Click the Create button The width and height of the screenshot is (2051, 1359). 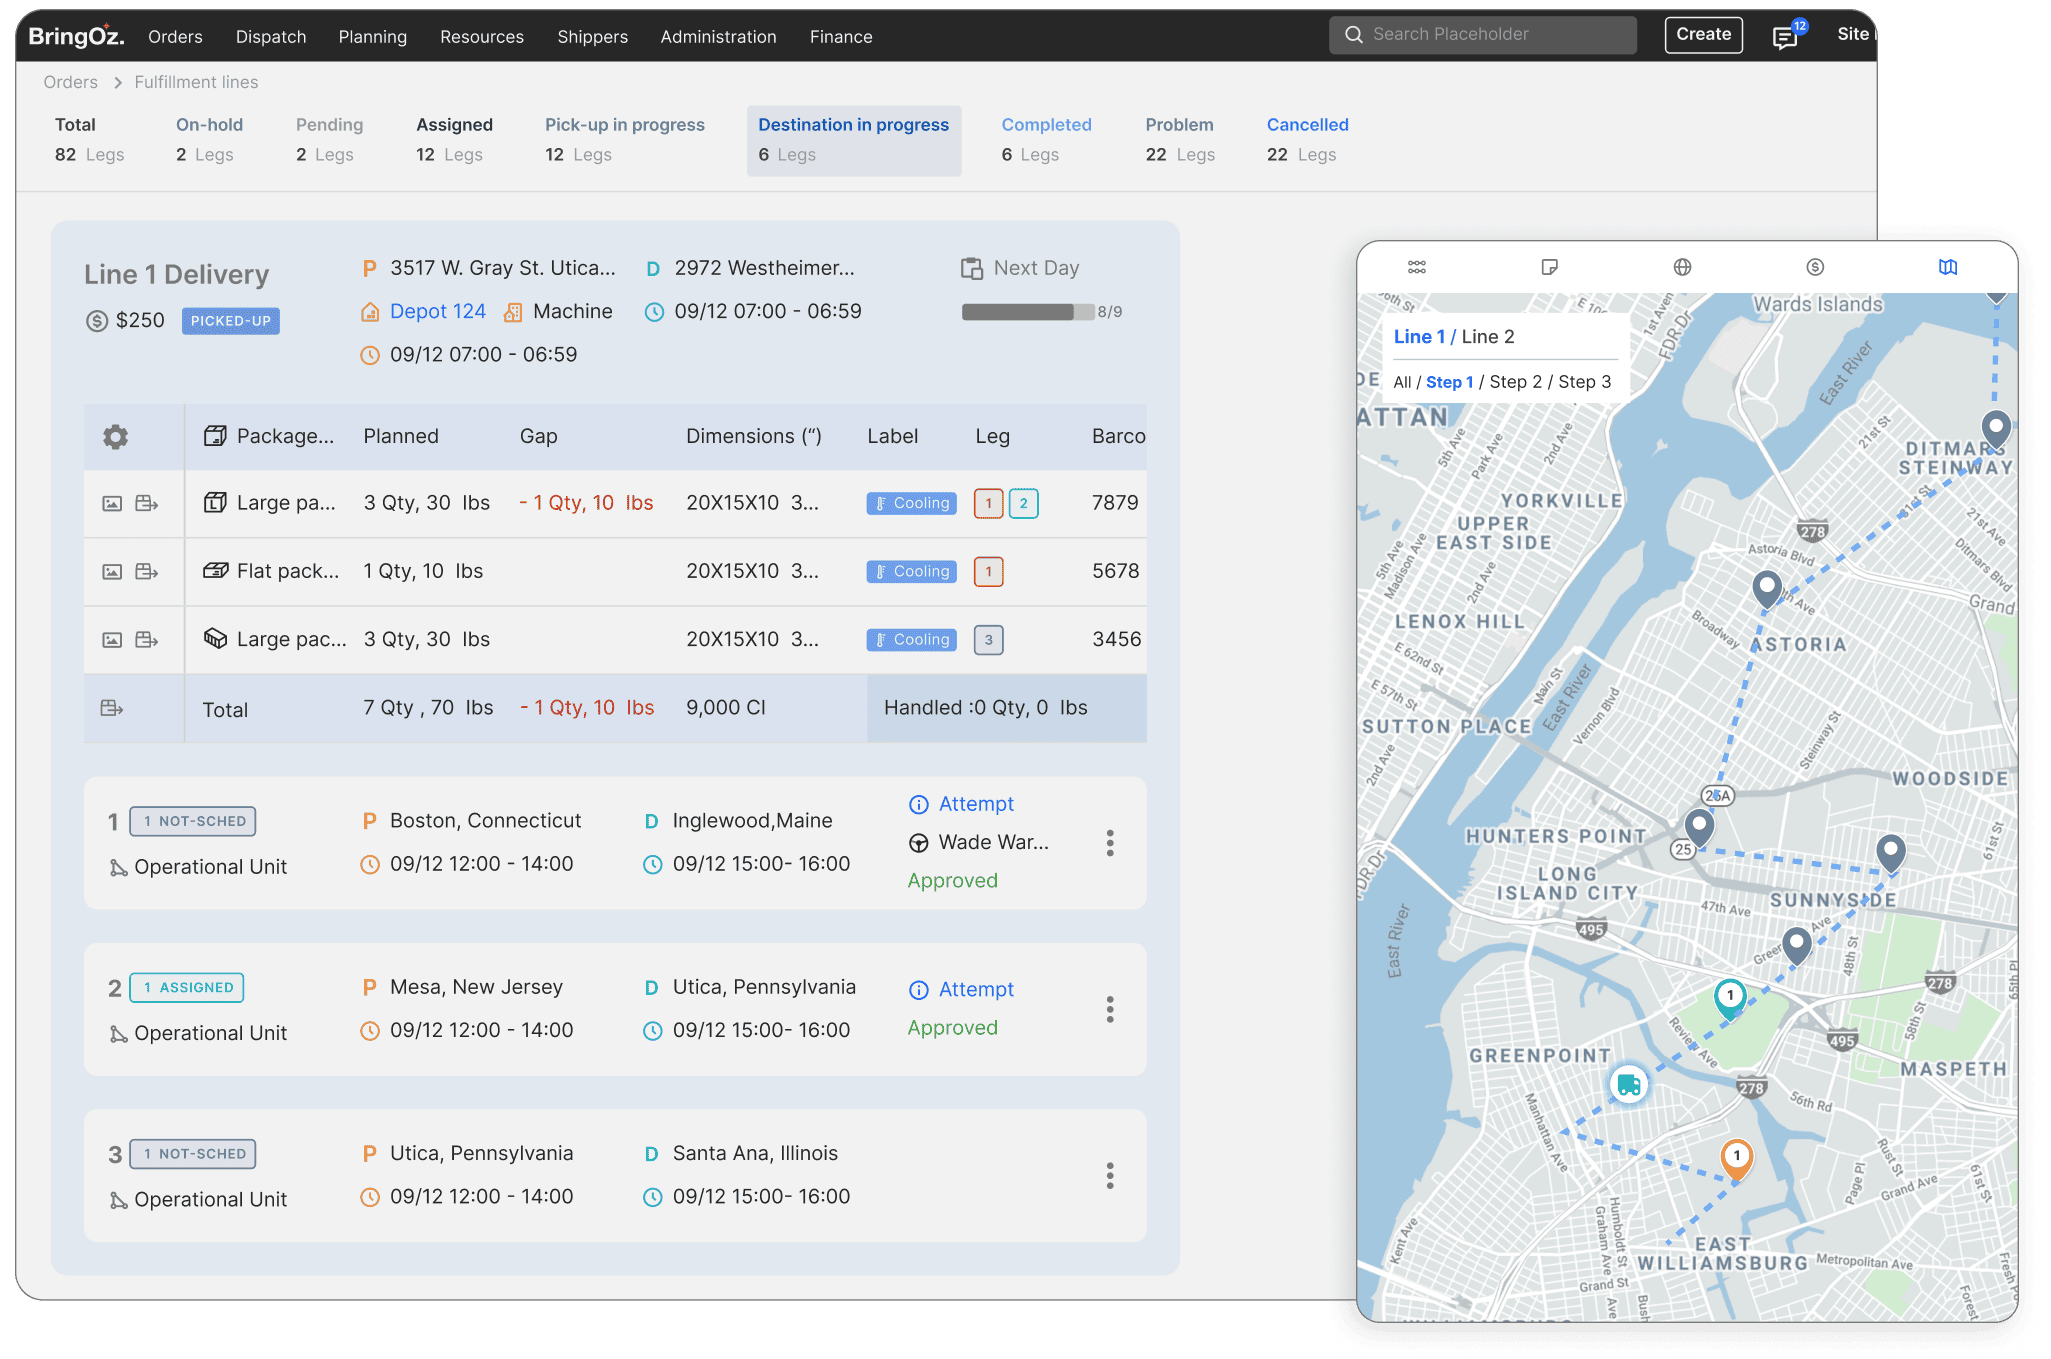click(1703, 34)
